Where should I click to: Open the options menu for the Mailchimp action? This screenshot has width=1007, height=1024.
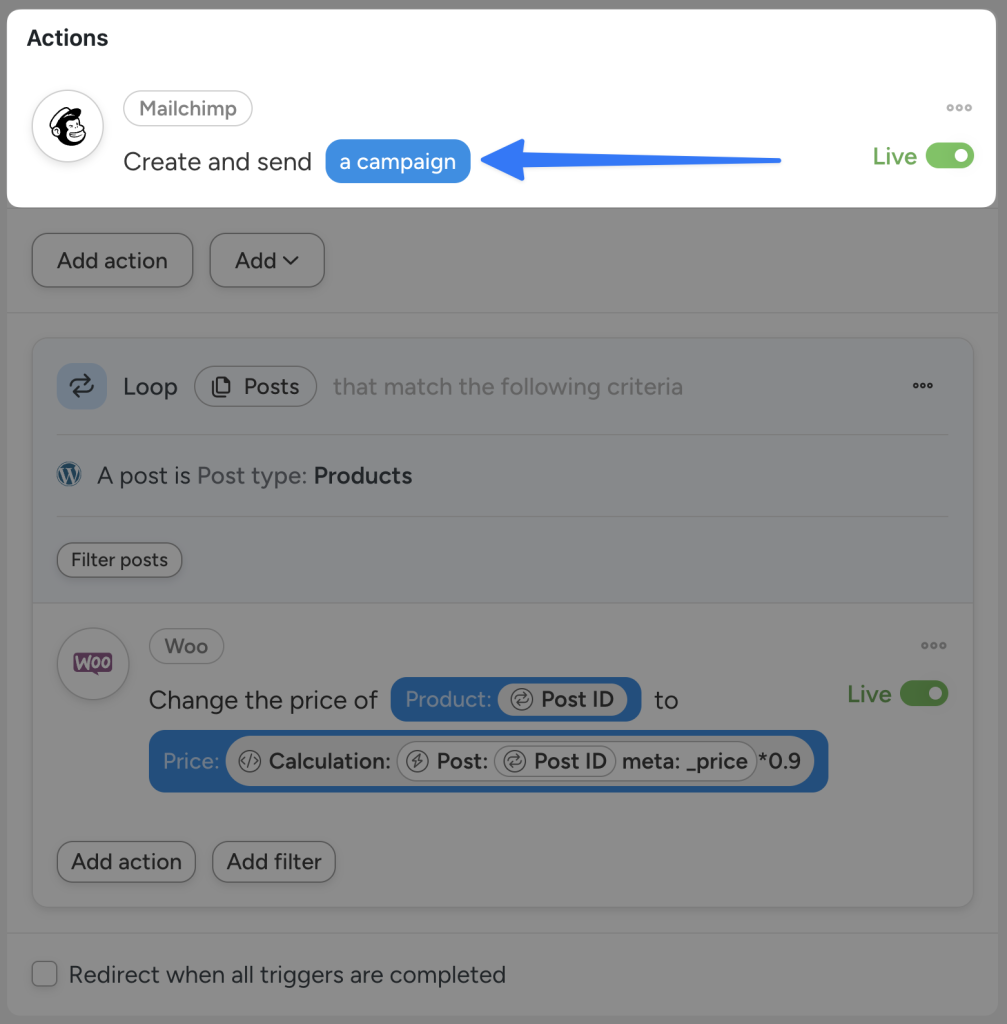tap(958, 108)
